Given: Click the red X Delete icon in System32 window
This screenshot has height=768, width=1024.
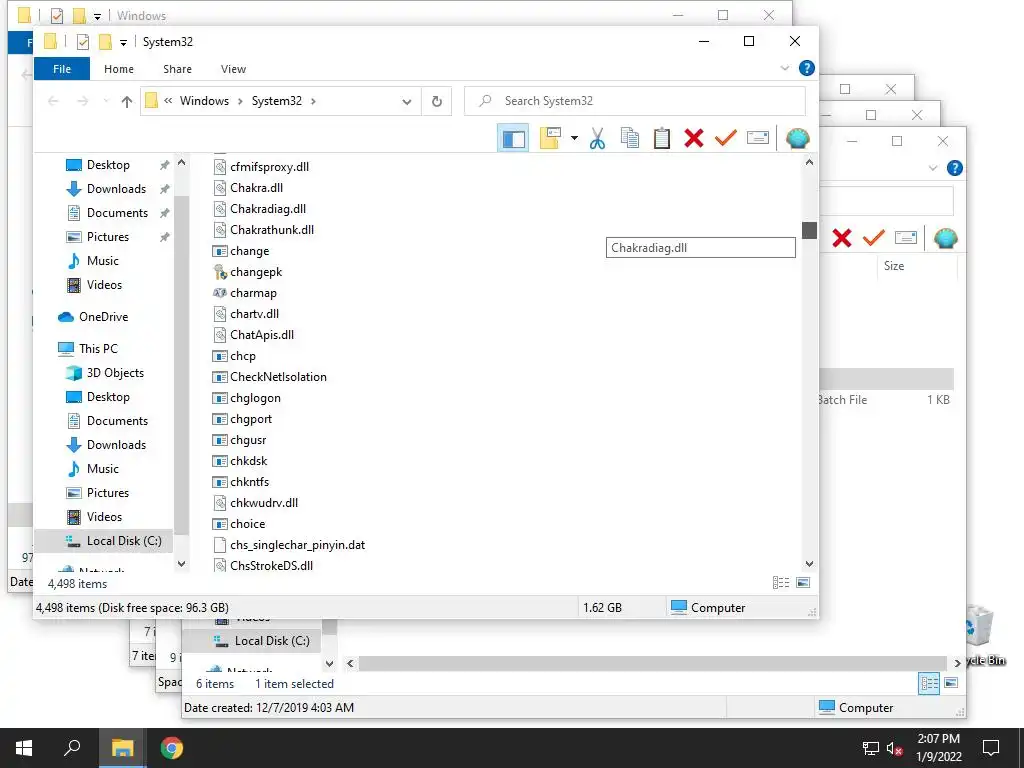Looking at the screenshot, I should tap(694, 138).
